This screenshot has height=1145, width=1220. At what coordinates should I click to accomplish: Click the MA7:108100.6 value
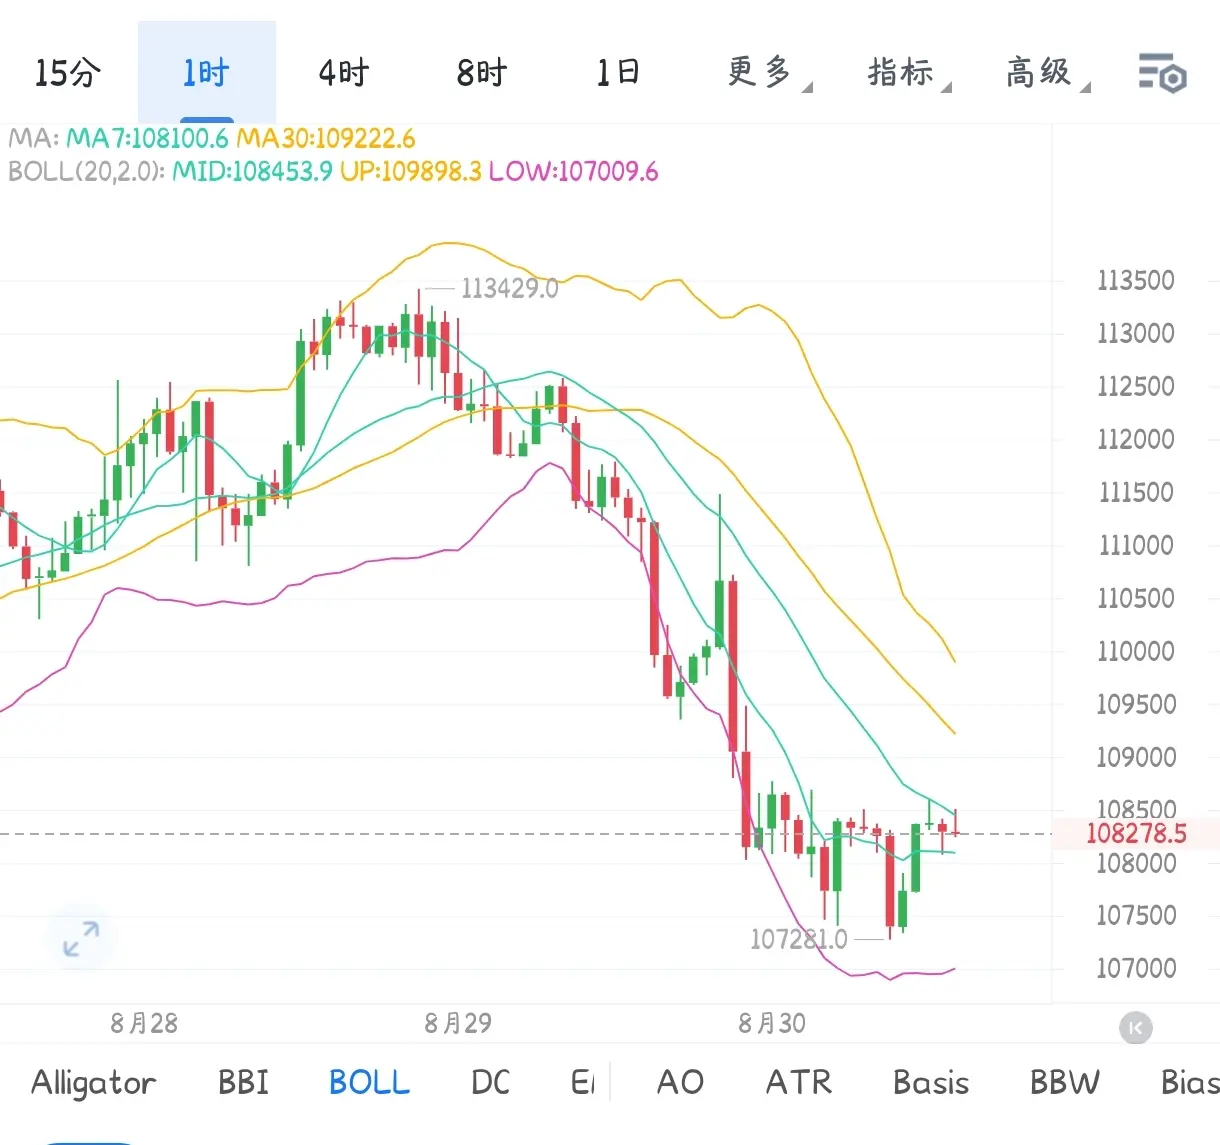pos(147,138)
